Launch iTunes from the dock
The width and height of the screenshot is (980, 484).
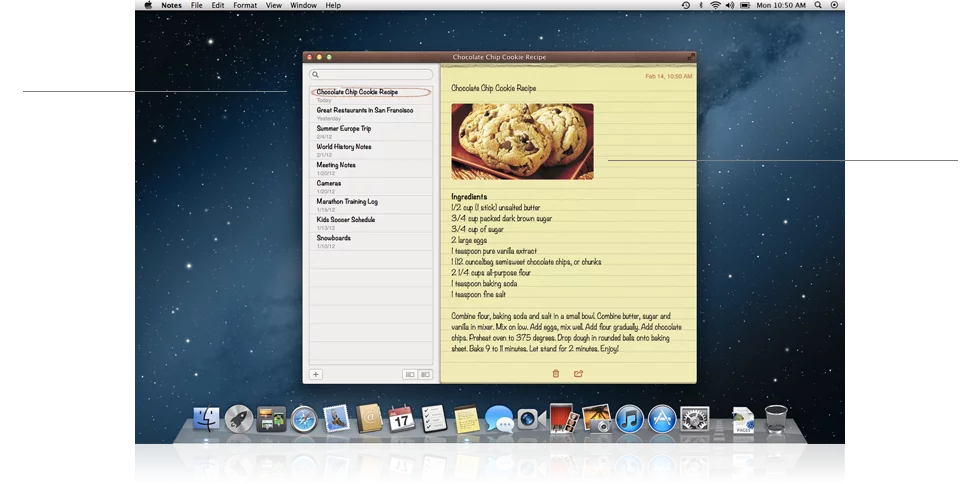[x=629, y=419]
